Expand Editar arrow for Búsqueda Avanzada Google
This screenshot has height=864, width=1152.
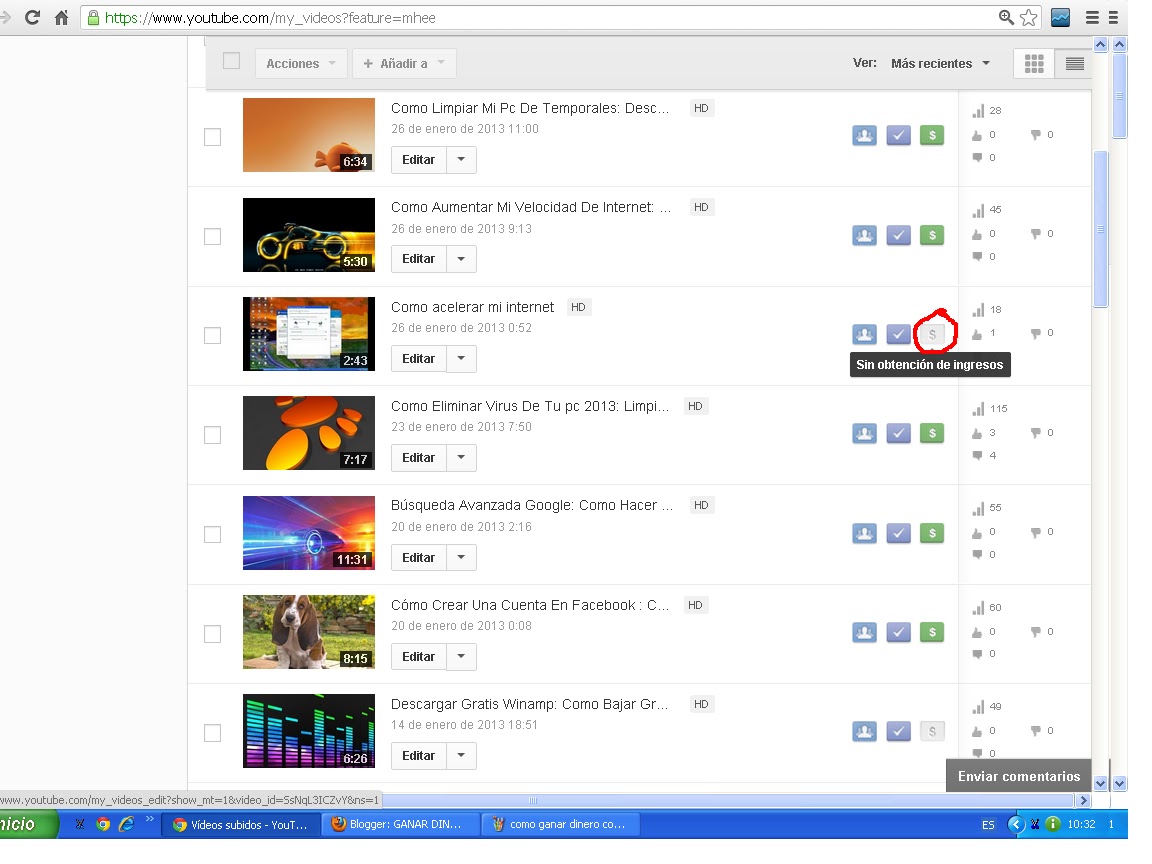[461, 558]
